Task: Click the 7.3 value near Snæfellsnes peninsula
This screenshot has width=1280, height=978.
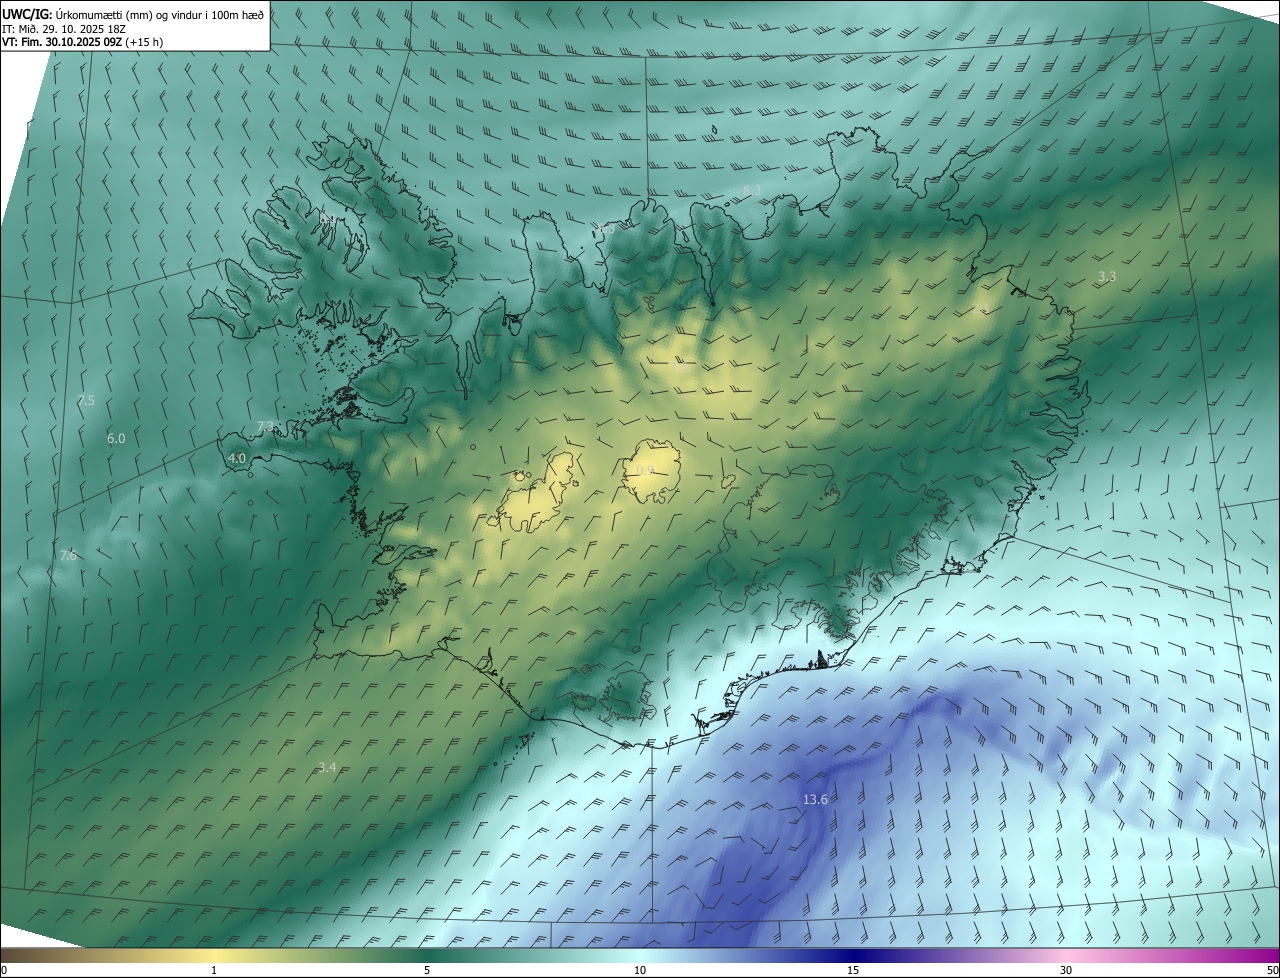Action: click(x=265, y=426)
